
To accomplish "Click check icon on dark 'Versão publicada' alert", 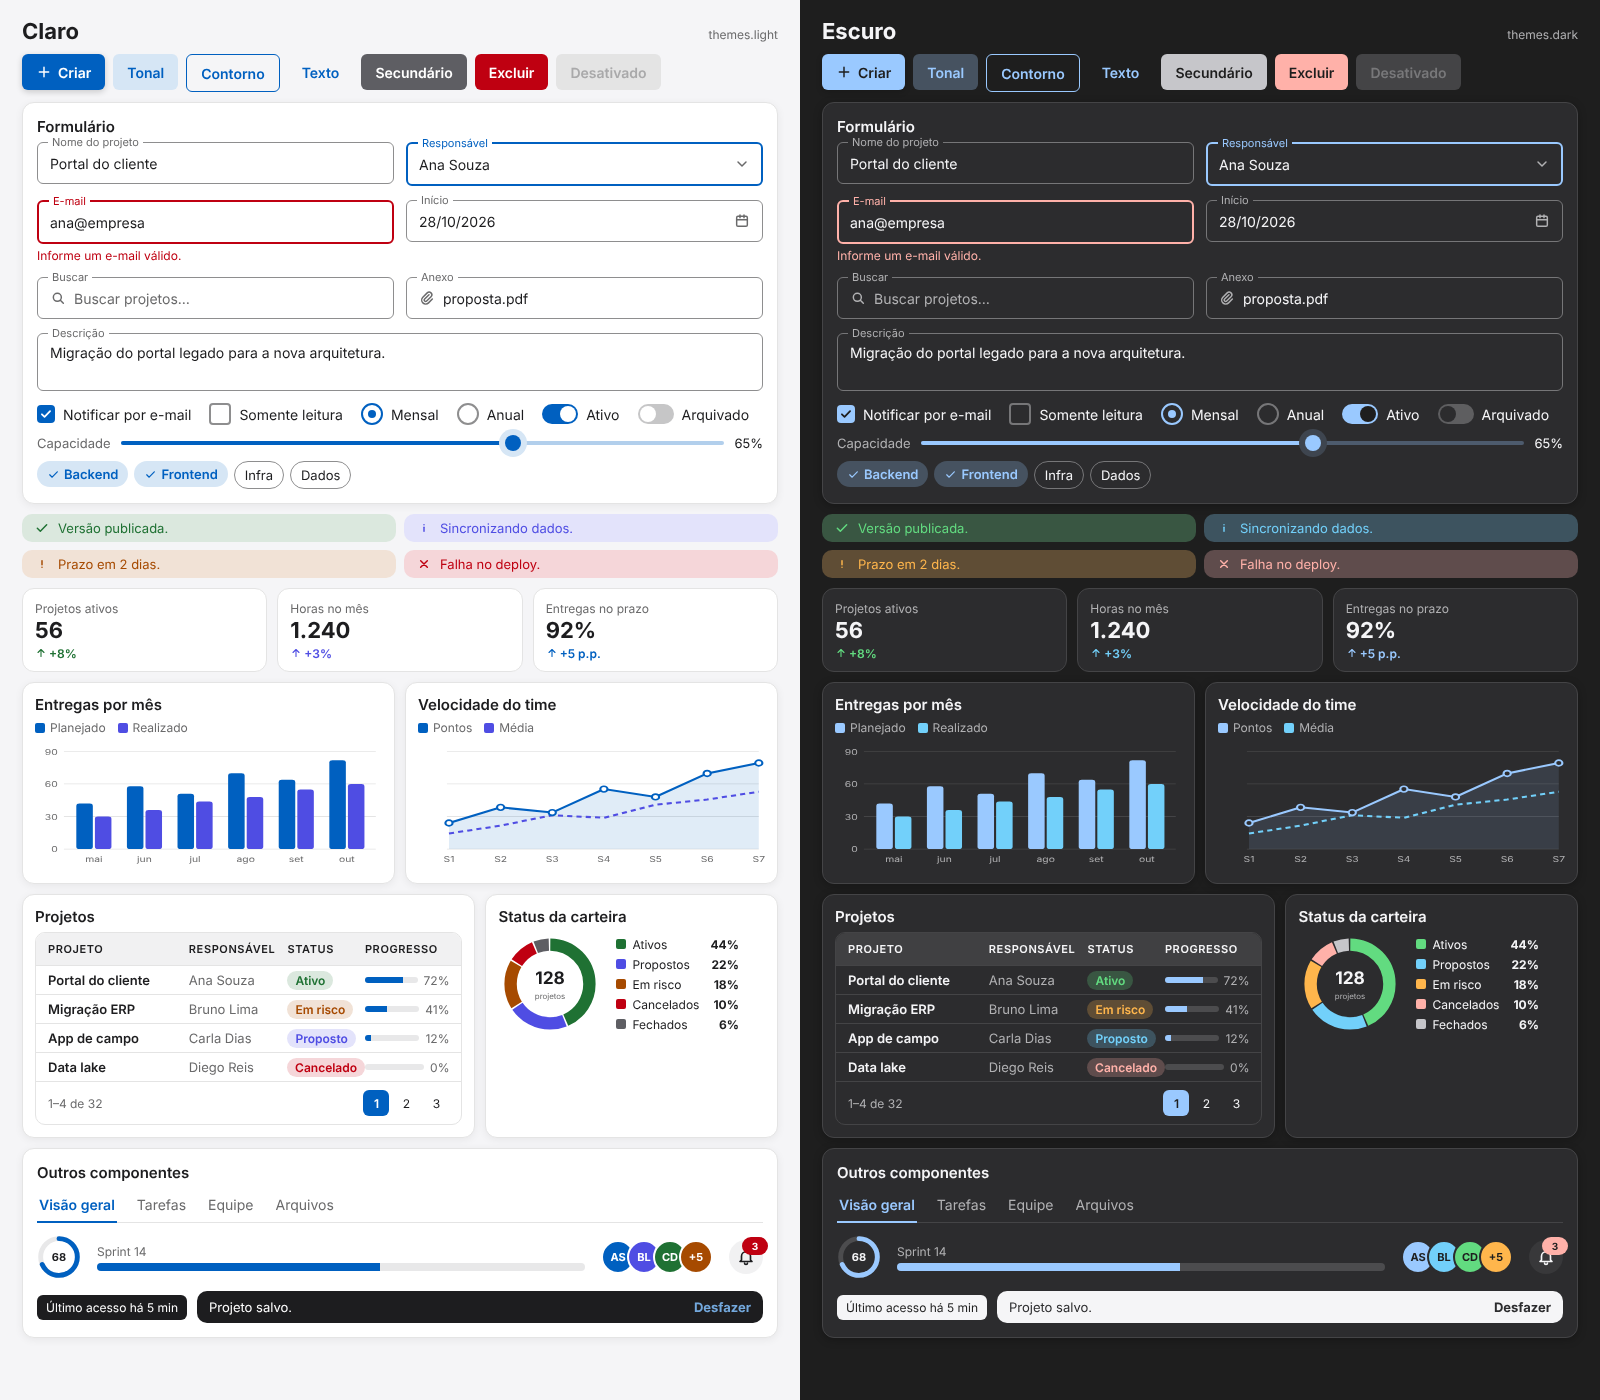I will (842, 528).
